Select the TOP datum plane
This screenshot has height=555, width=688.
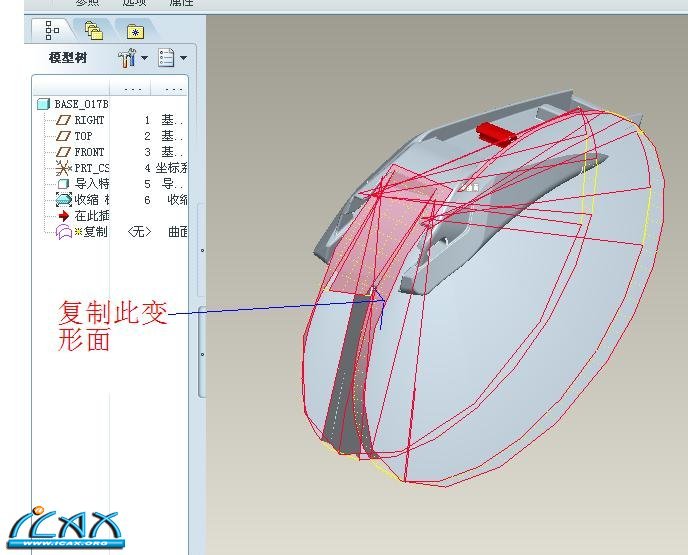click(x=83, y=136)
